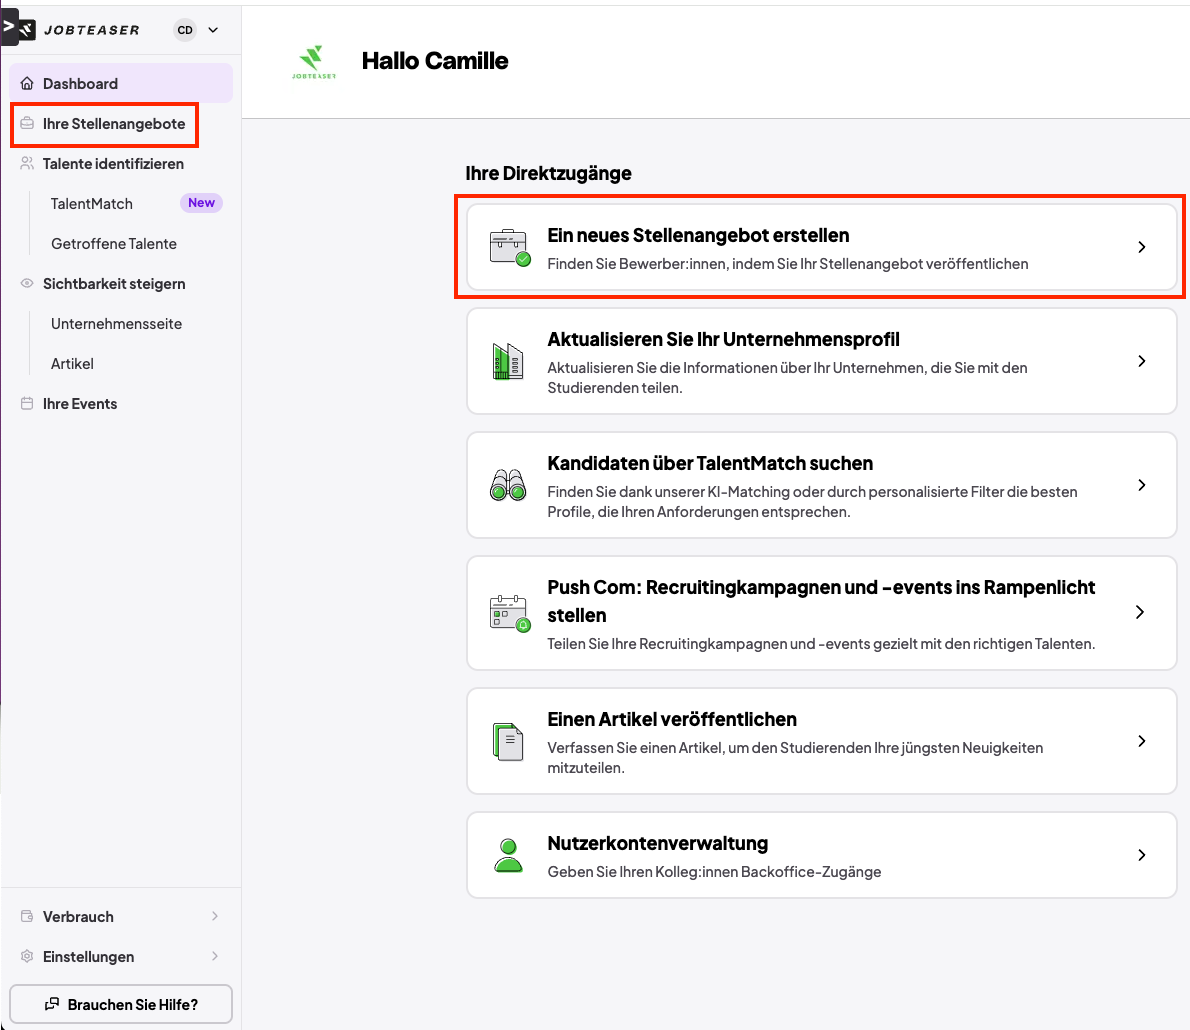Screen dimensions: 1190x1030
Task: Click the green user icon for Nutzerkontenverwaltung
Action: click(508, 855)
